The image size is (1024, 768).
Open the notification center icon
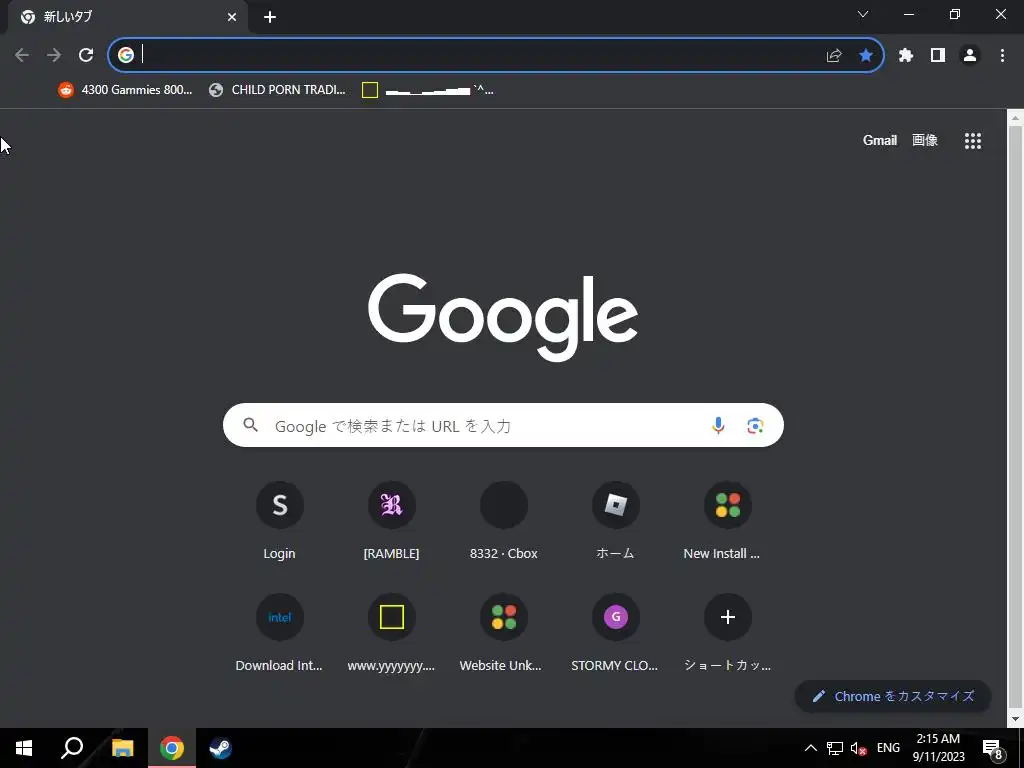993,749
